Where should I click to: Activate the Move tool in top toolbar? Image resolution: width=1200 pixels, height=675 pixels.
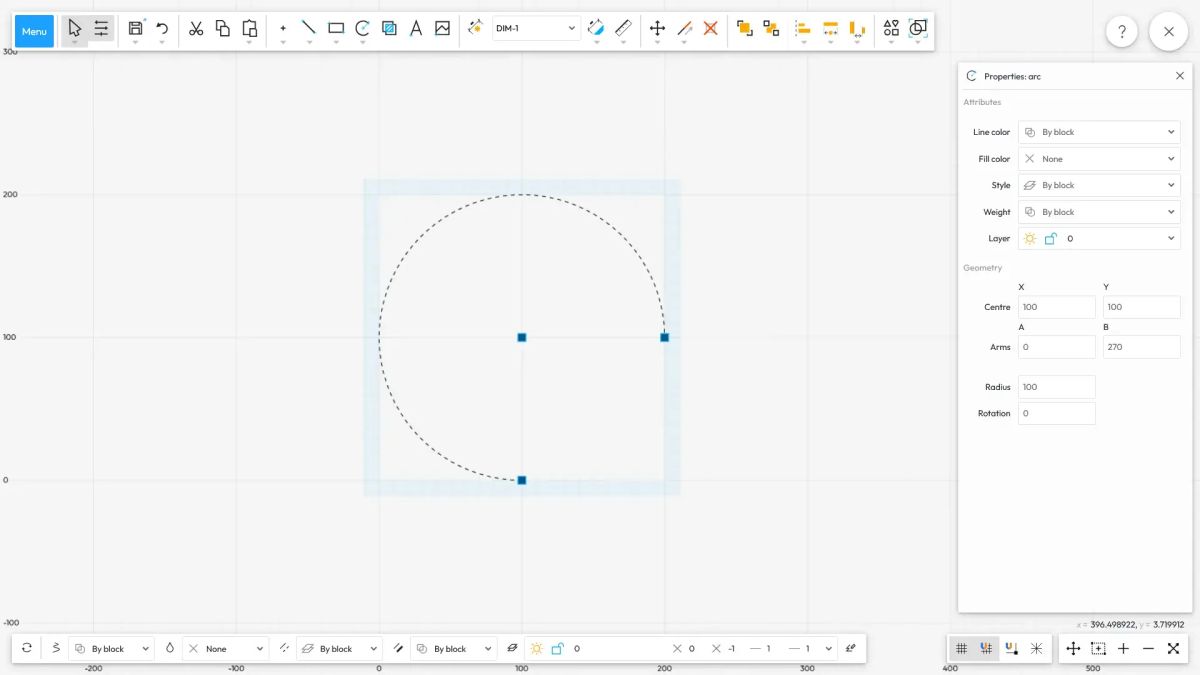[657, 28]
